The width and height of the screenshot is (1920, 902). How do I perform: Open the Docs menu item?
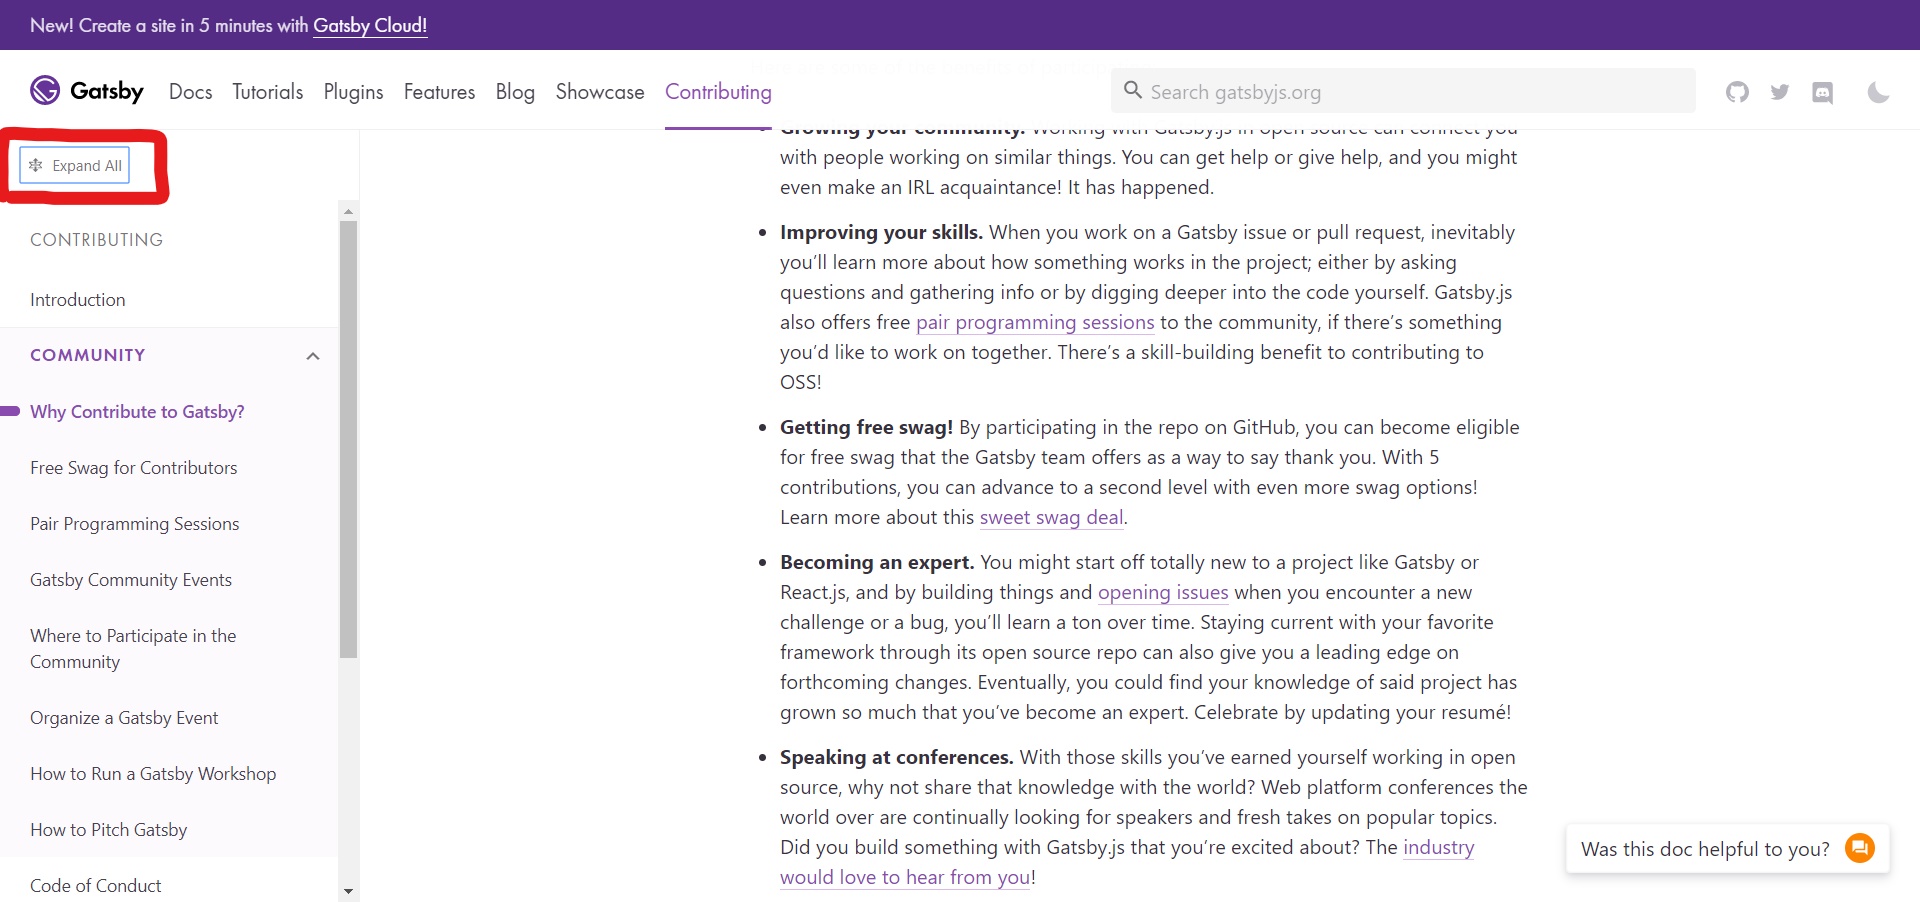click(x=190, y=91)
